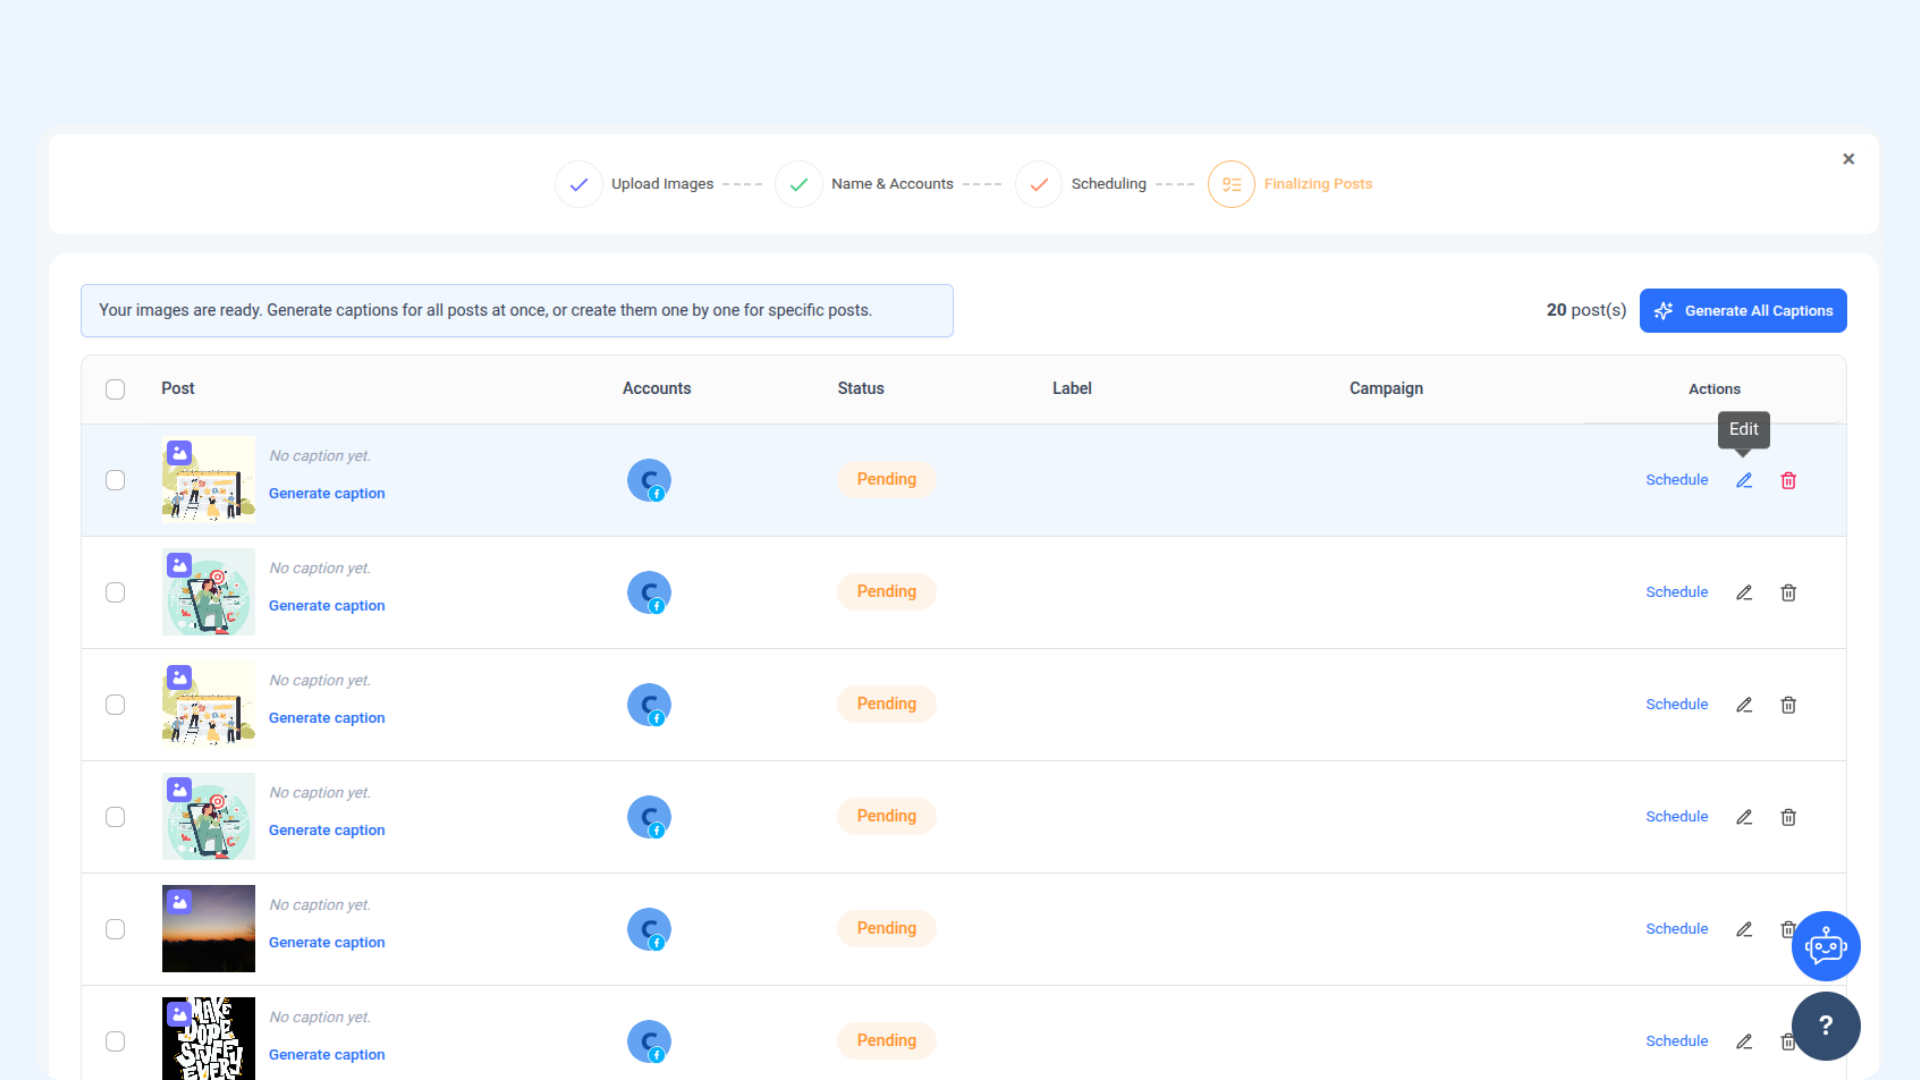Click the trash icon in second post row
Screen dimensions: 1920x1080
click(x=1788, y=593)
